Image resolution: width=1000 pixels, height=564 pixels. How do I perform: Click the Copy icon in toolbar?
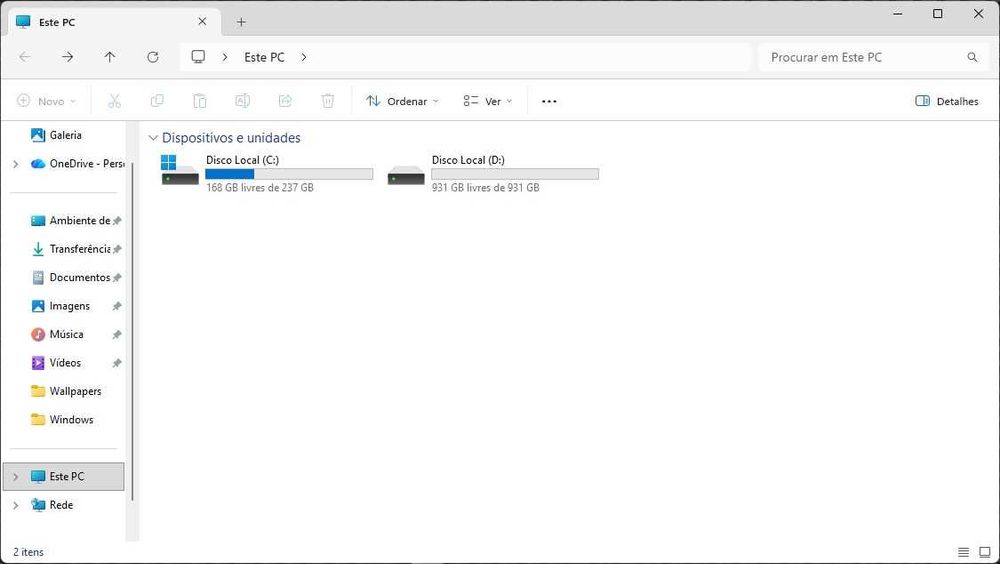click(x=157, y=101)
